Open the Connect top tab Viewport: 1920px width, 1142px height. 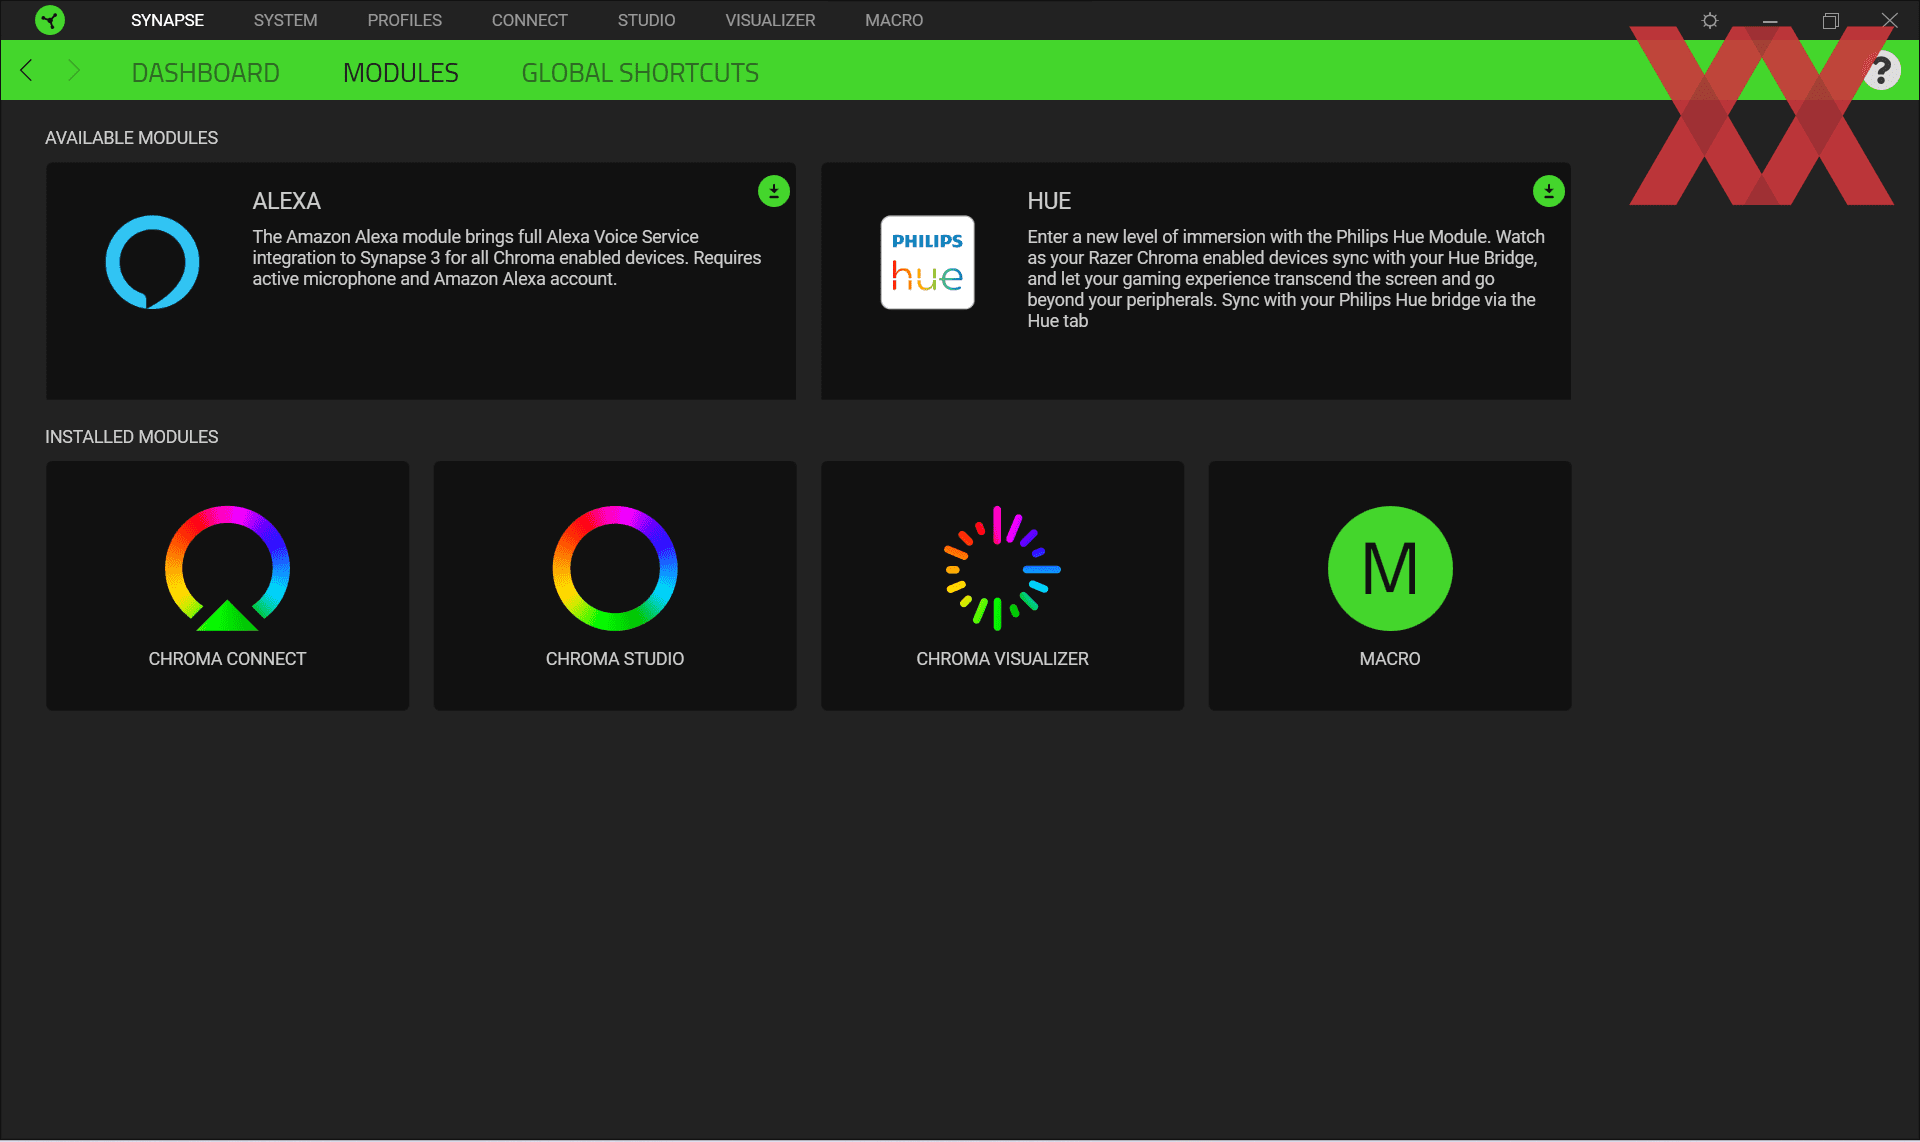pyautogui.click(x=529, y=20)
